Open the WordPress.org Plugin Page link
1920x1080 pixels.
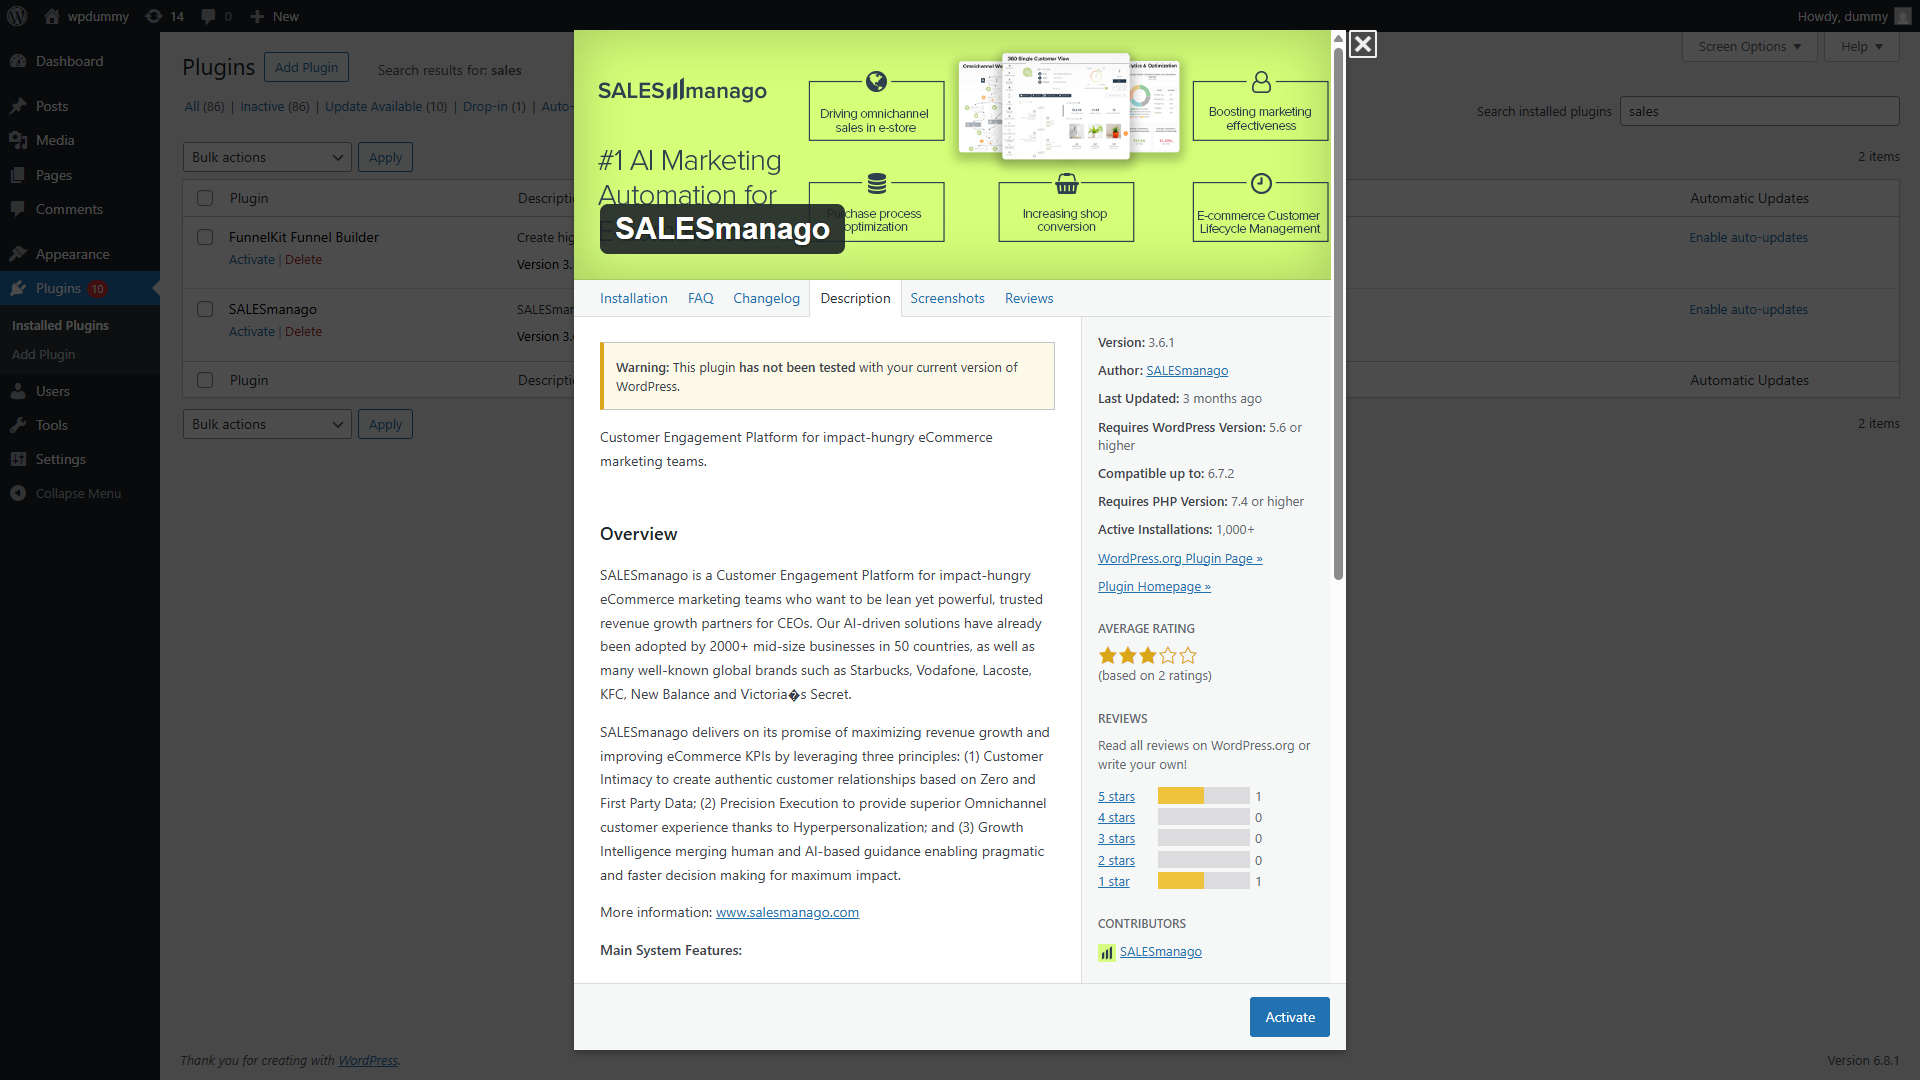pyautogui.click(x=1180, y=558)
